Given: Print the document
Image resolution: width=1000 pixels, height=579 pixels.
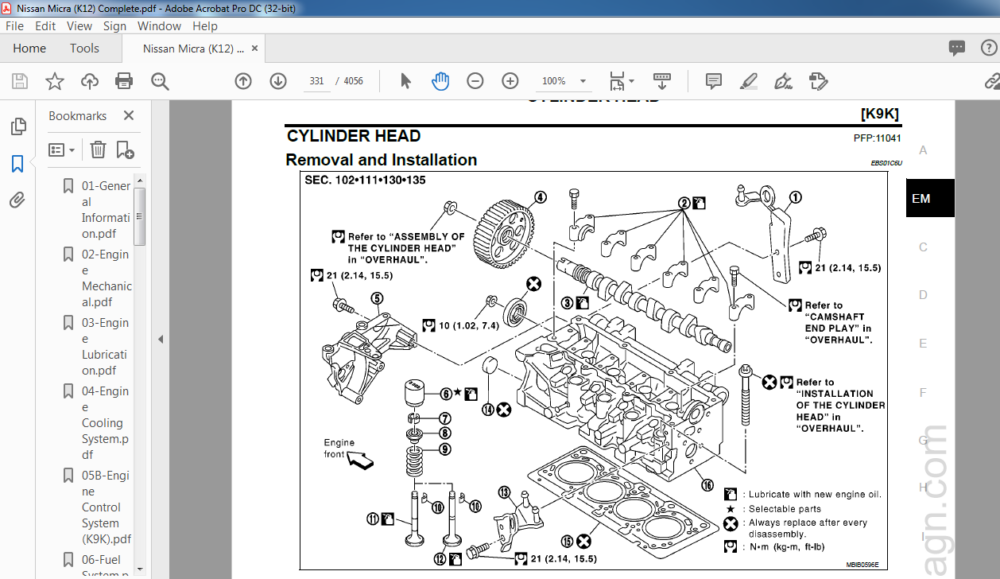Looking at the screenshot, I should coord(124,81).
